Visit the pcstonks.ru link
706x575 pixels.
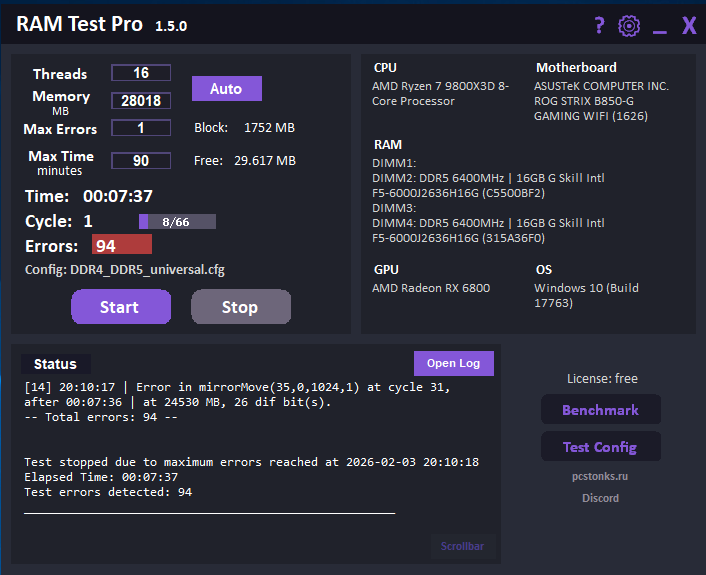[600, 476]
